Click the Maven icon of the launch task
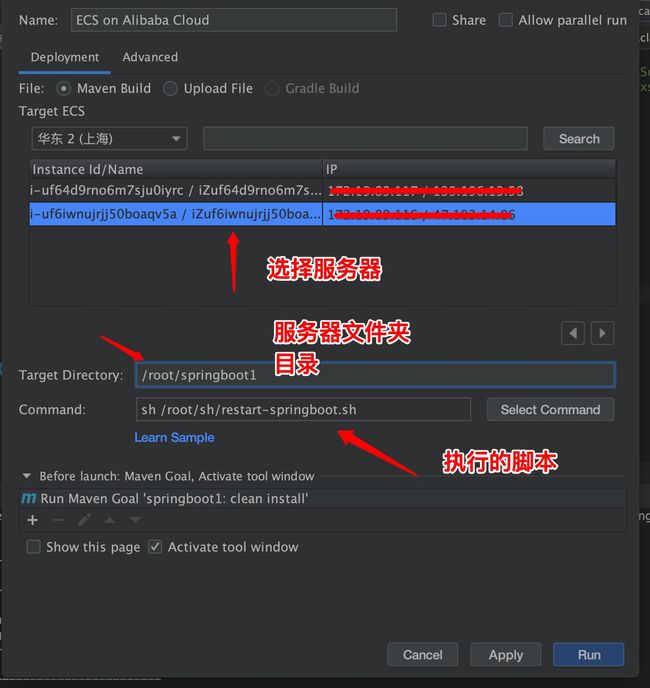Image resolution: width=650 pixels, height=688 pixels. 29,498
